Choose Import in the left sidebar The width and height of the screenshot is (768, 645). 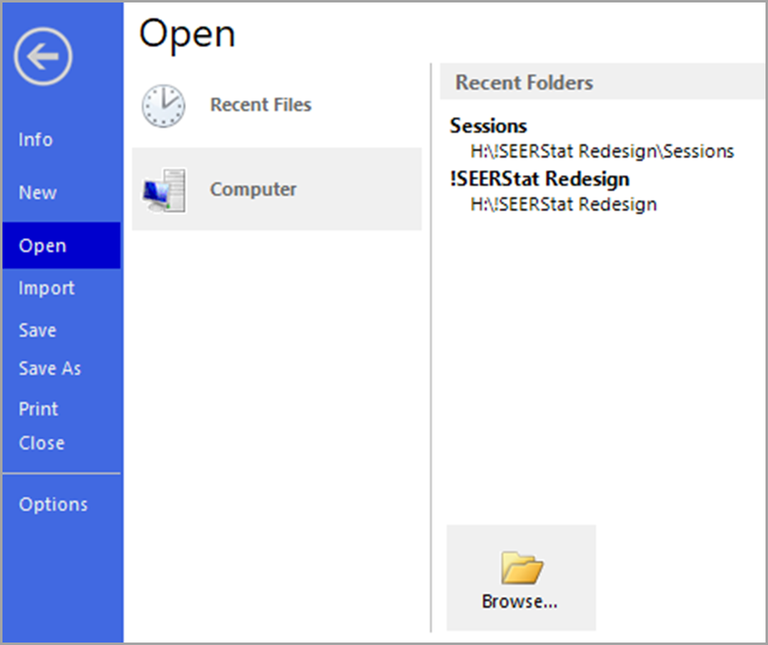(46, 288)
